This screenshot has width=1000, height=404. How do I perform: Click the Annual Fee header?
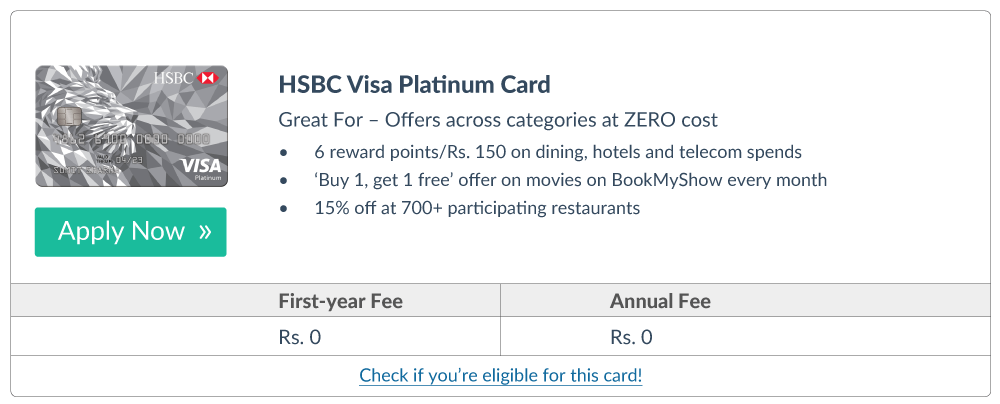click(660, 301)
